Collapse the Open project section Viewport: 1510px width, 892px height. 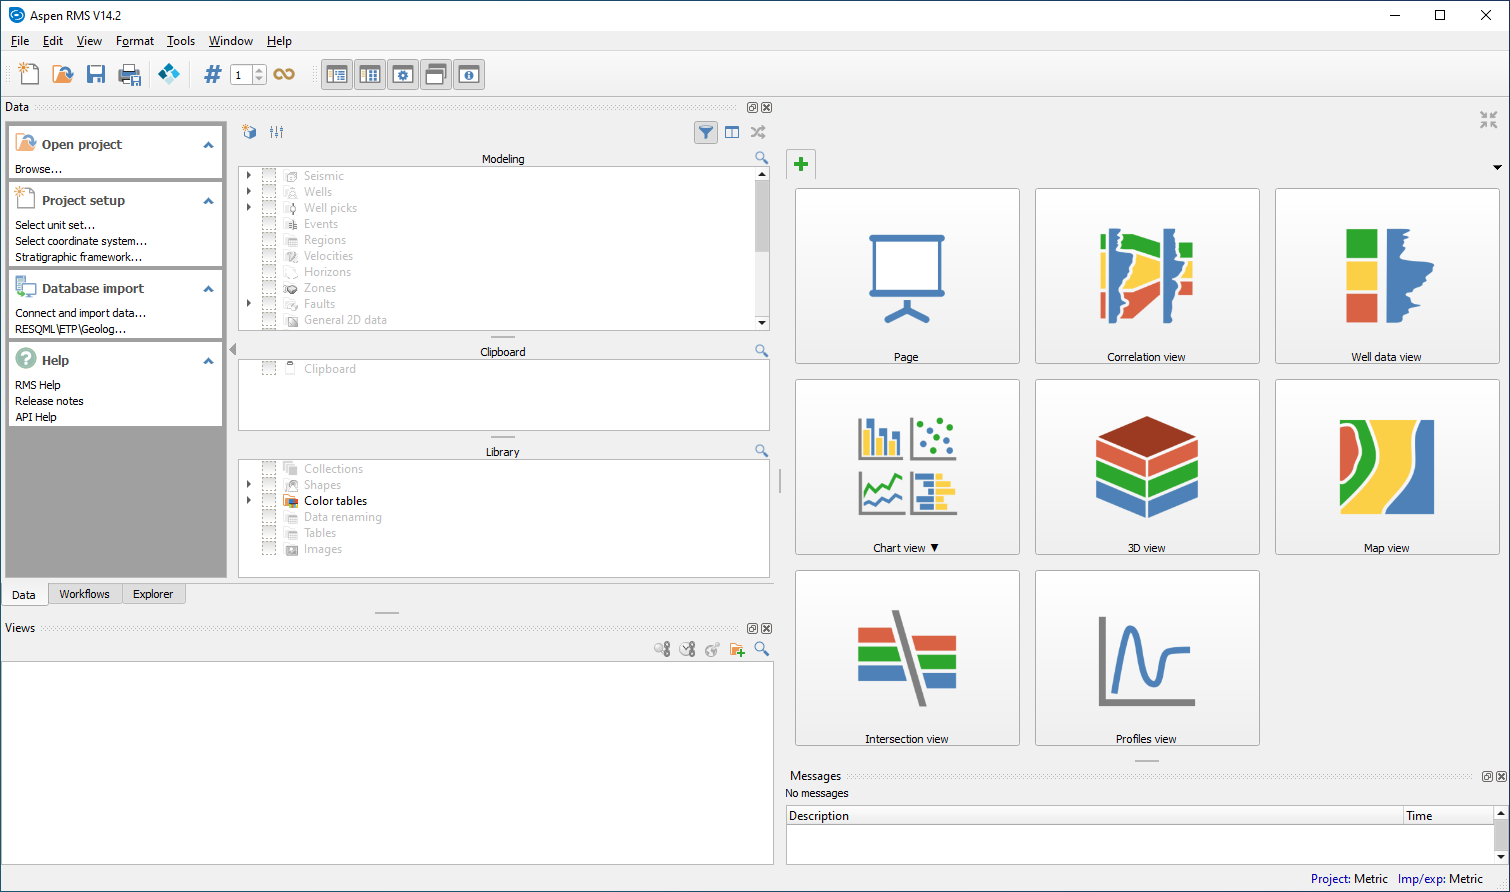(x=208, y=145)
